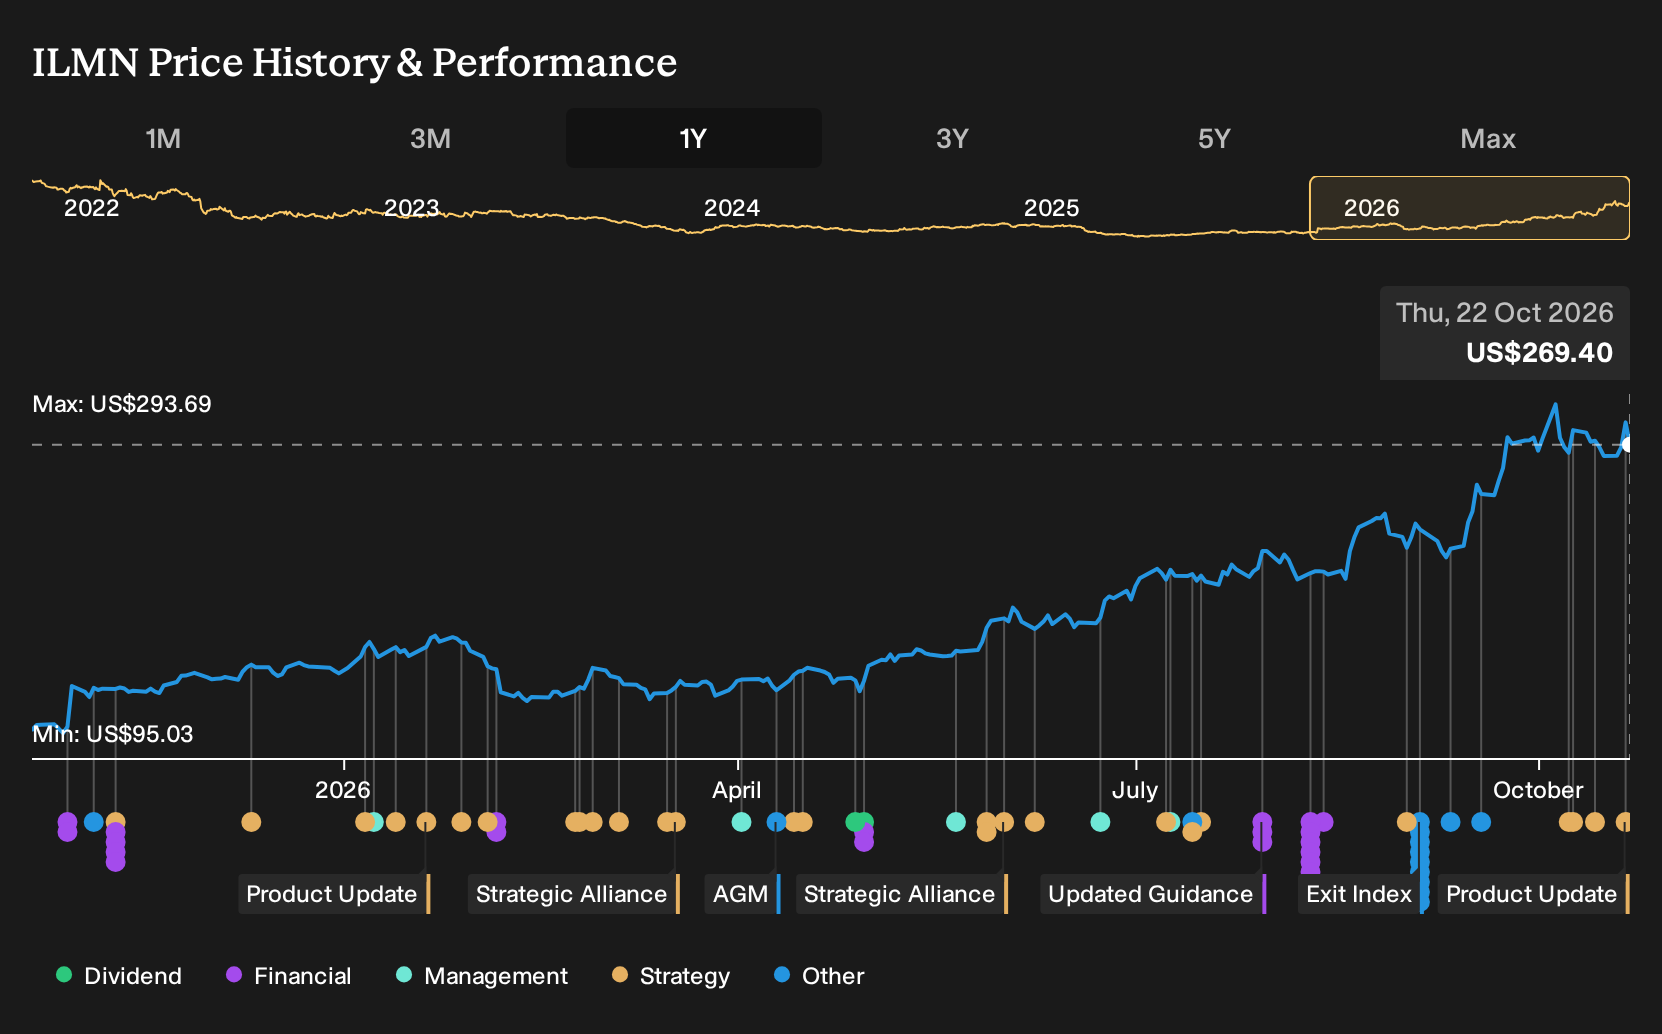Choose the 1Y range tab
The height and width of the screenshot is (1034, 1662).
(x=694, y=138)
